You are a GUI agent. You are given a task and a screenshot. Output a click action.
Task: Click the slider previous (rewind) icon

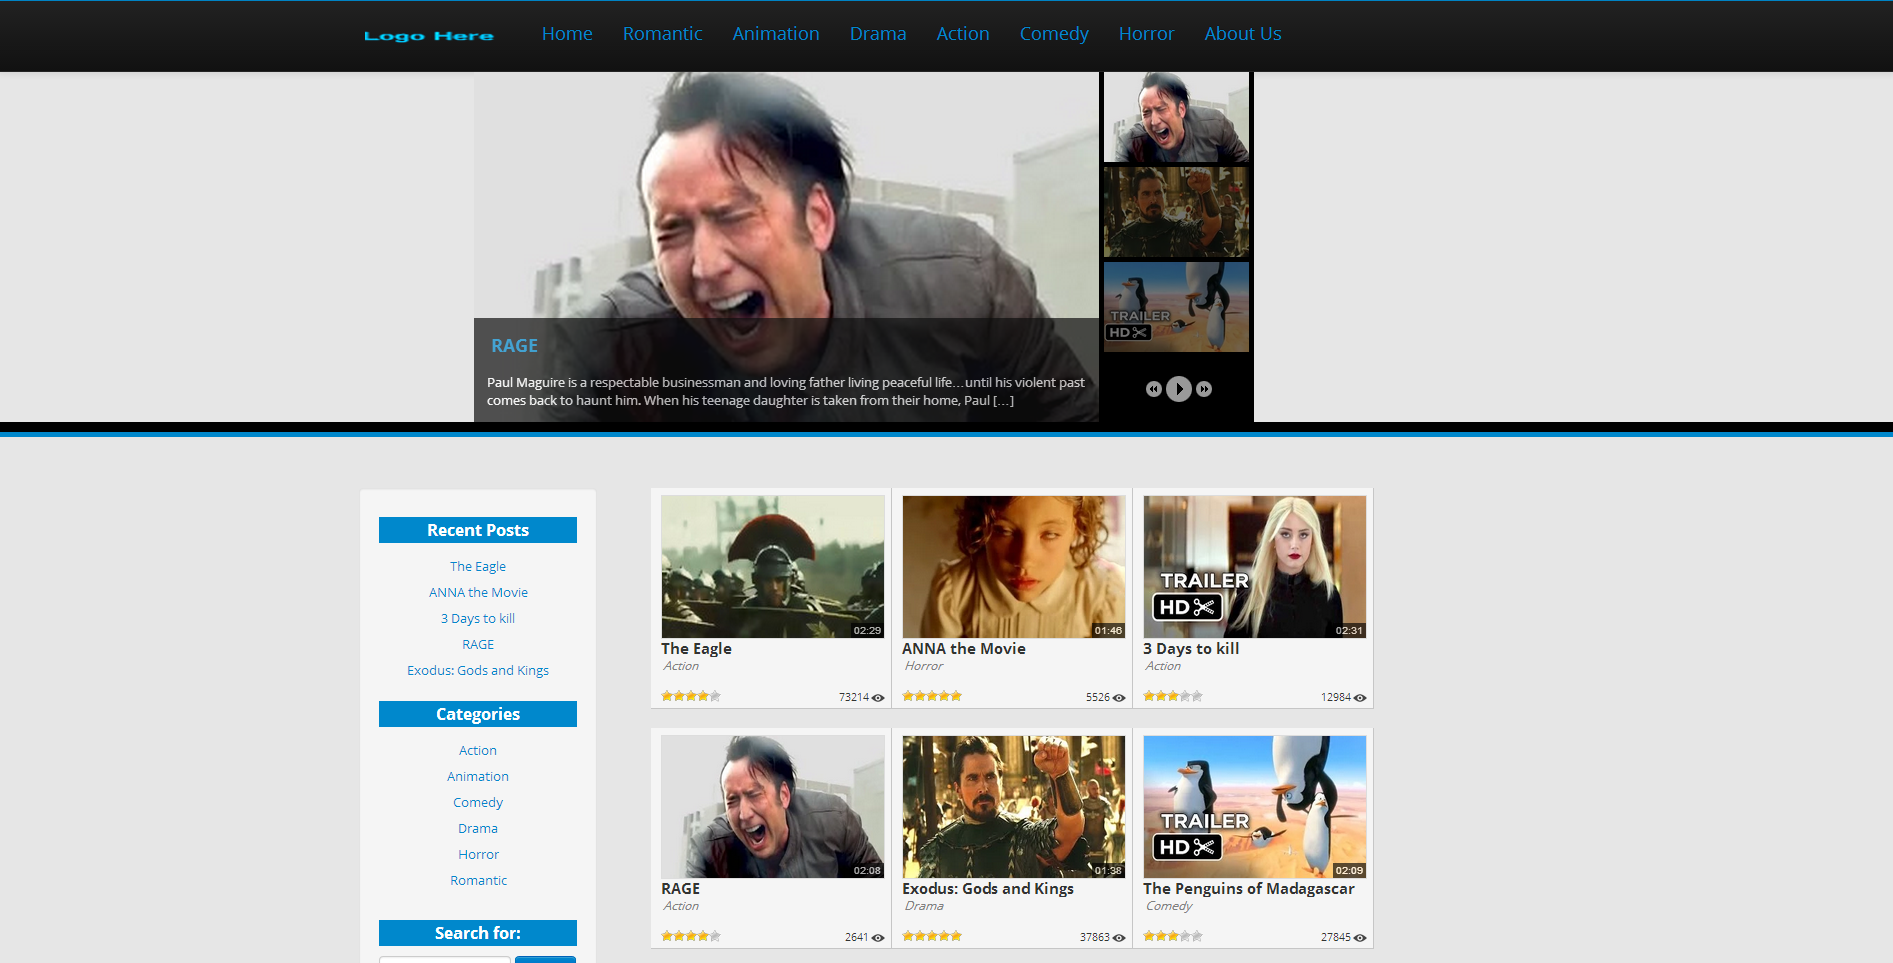[1154, 389]
